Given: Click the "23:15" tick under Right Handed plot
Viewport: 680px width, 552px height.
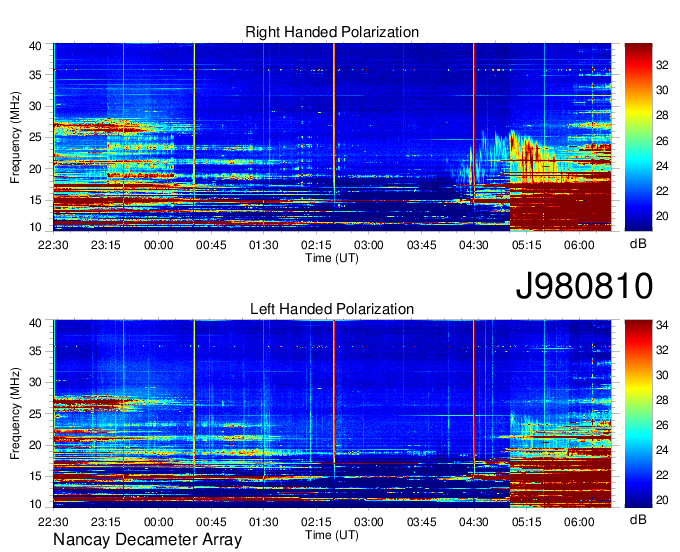Looking at the screenshot, I should coord(105,245).
